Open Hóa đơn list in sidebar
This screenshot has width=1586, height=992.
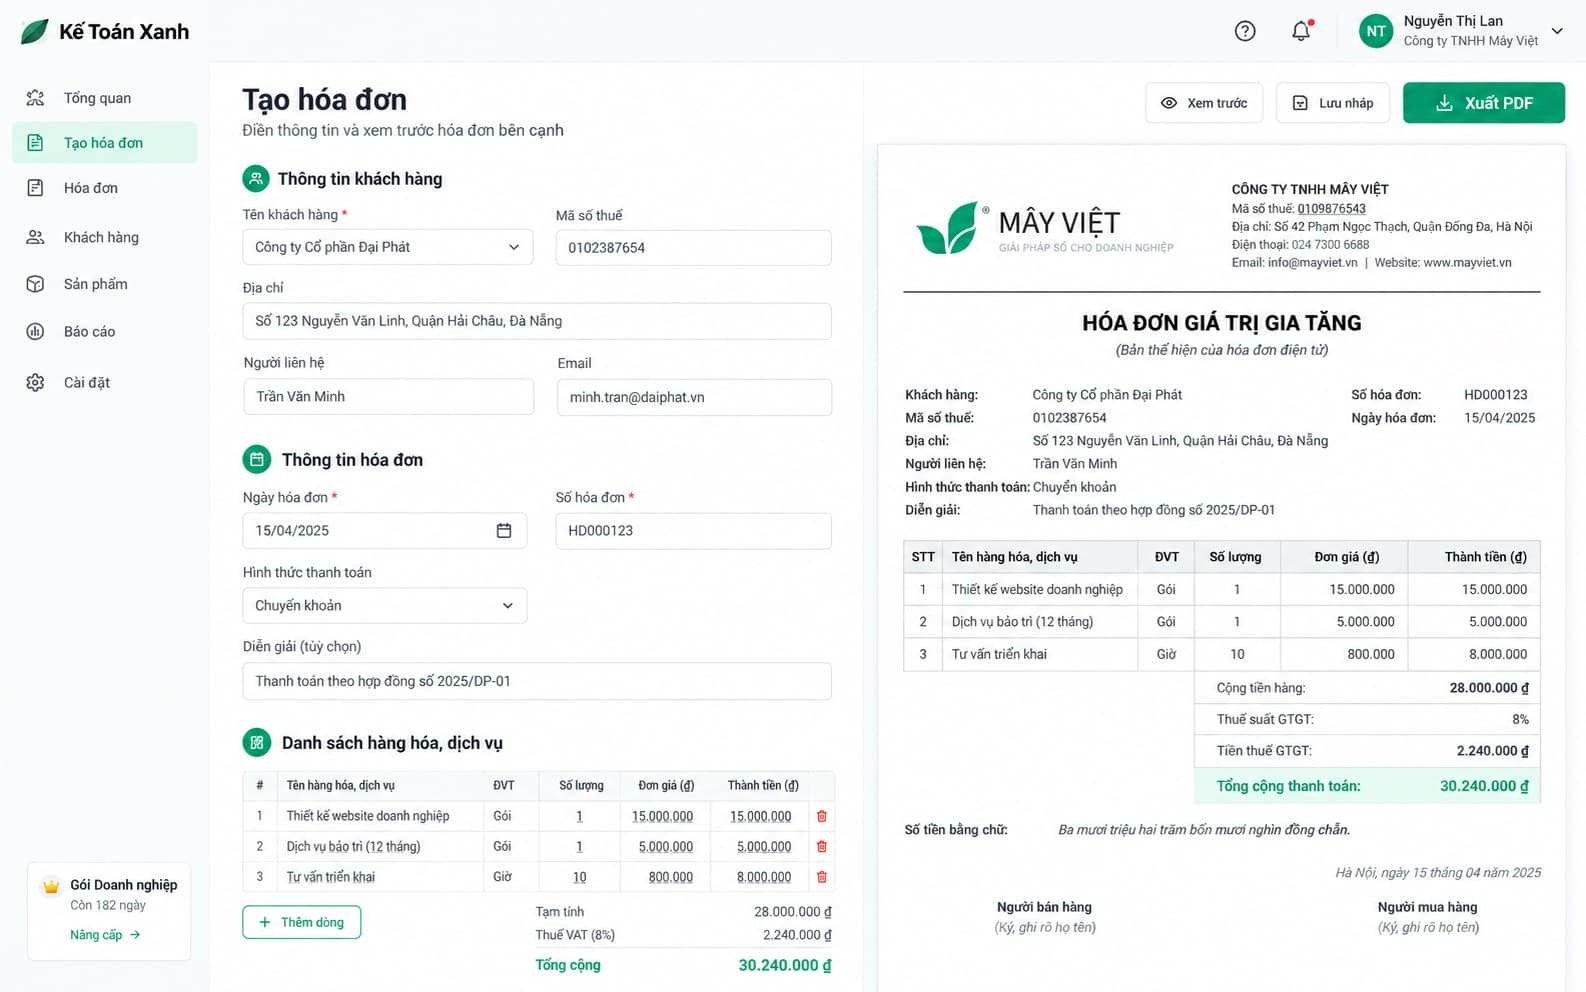click(x=105, y=188)
